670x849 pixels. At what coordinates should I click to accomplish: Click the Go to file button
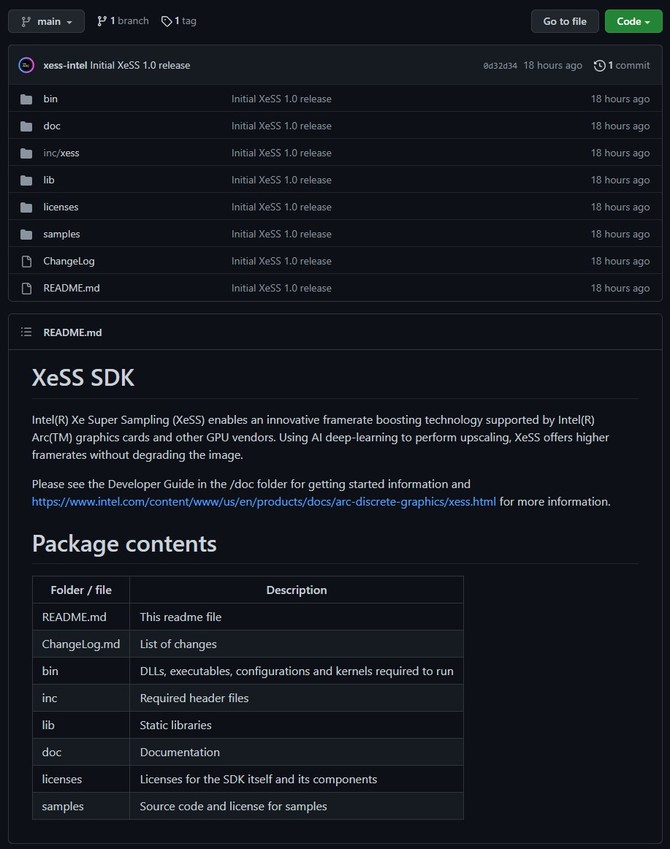pos(564,21)
